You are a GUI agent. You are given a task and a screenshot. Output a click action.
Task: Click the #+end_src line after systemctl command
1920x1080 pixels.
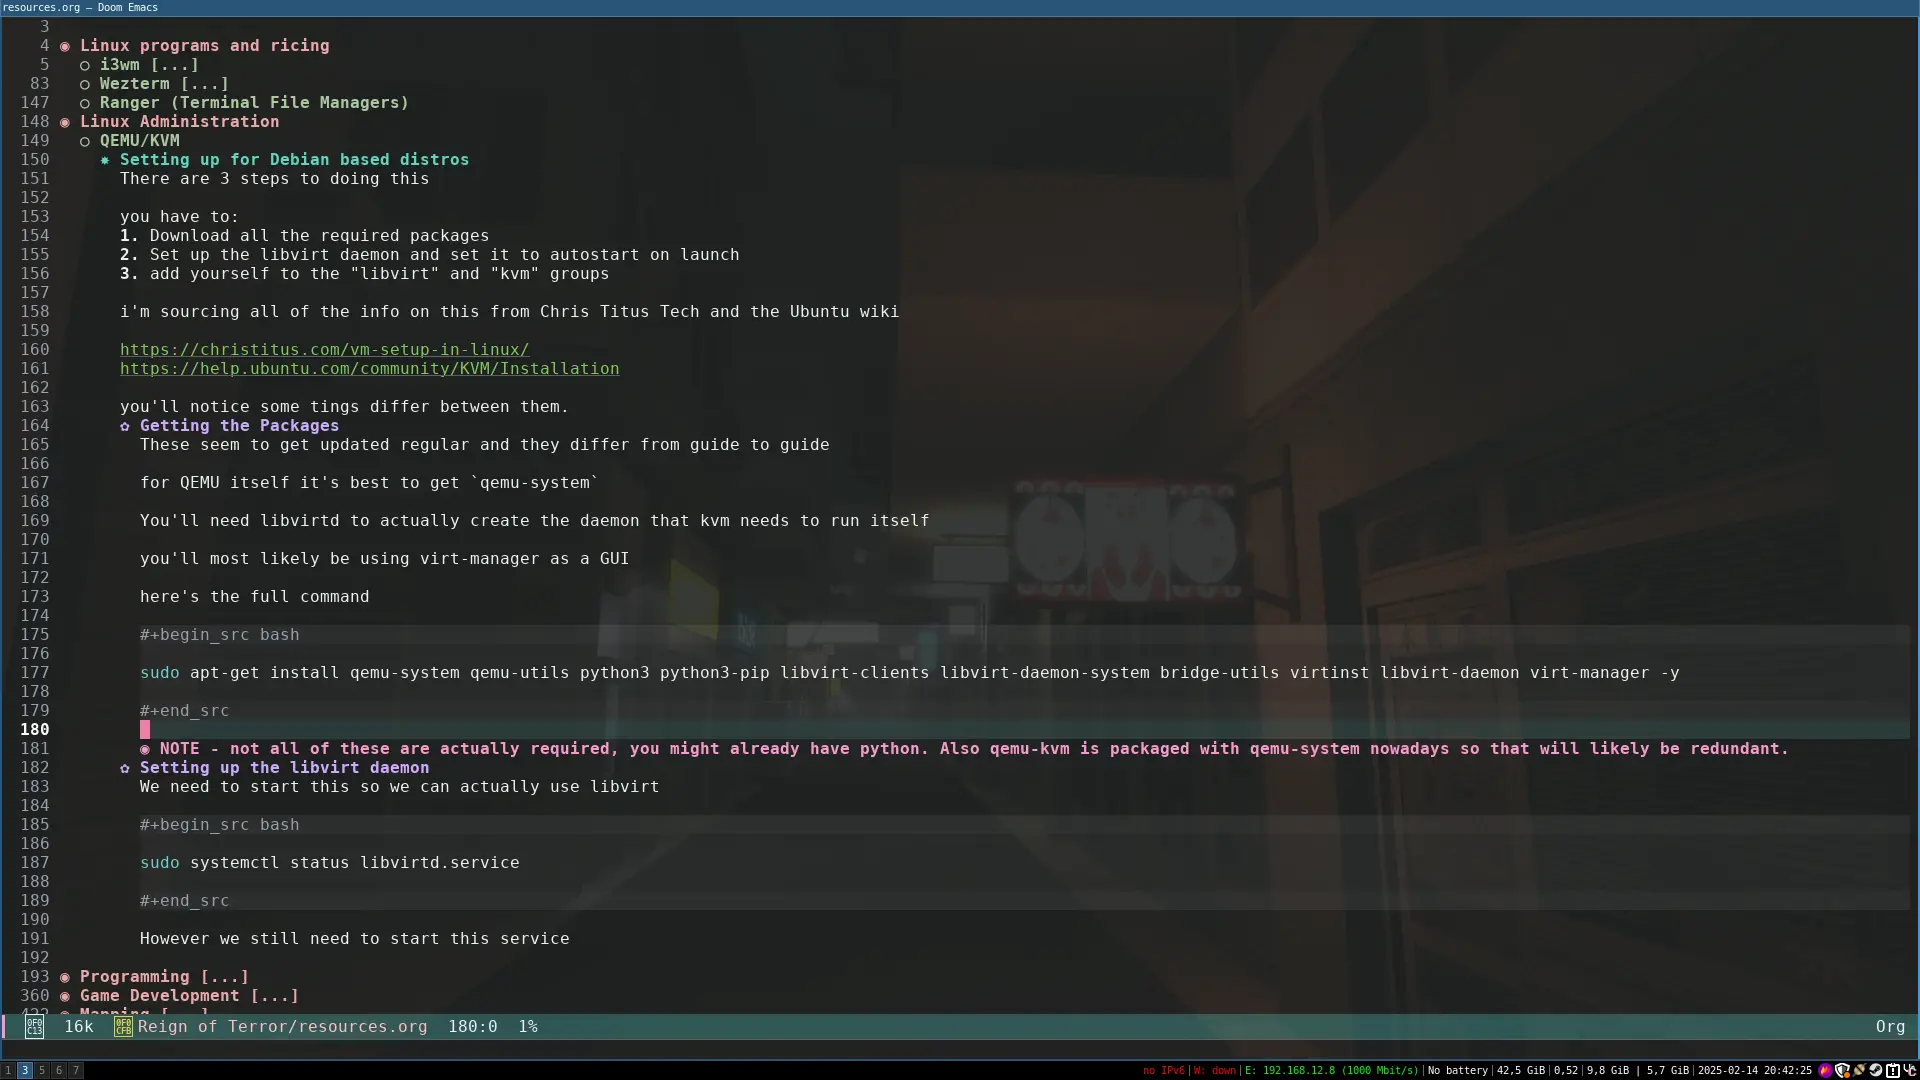point(184,901)
